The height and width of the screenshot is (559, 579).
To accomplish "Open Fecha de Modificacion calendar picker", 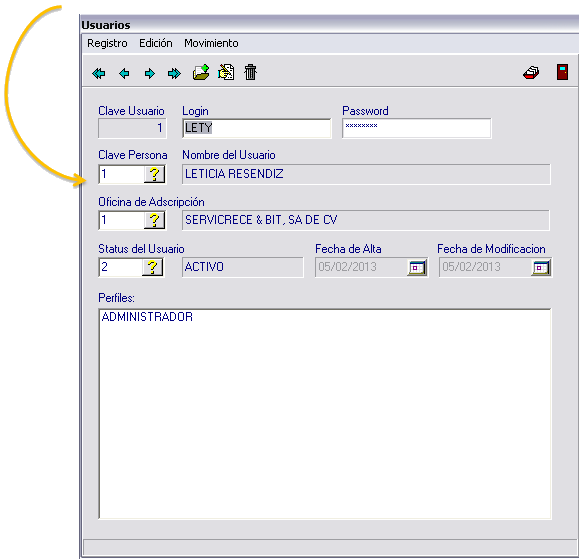I will tap(541, 267).
